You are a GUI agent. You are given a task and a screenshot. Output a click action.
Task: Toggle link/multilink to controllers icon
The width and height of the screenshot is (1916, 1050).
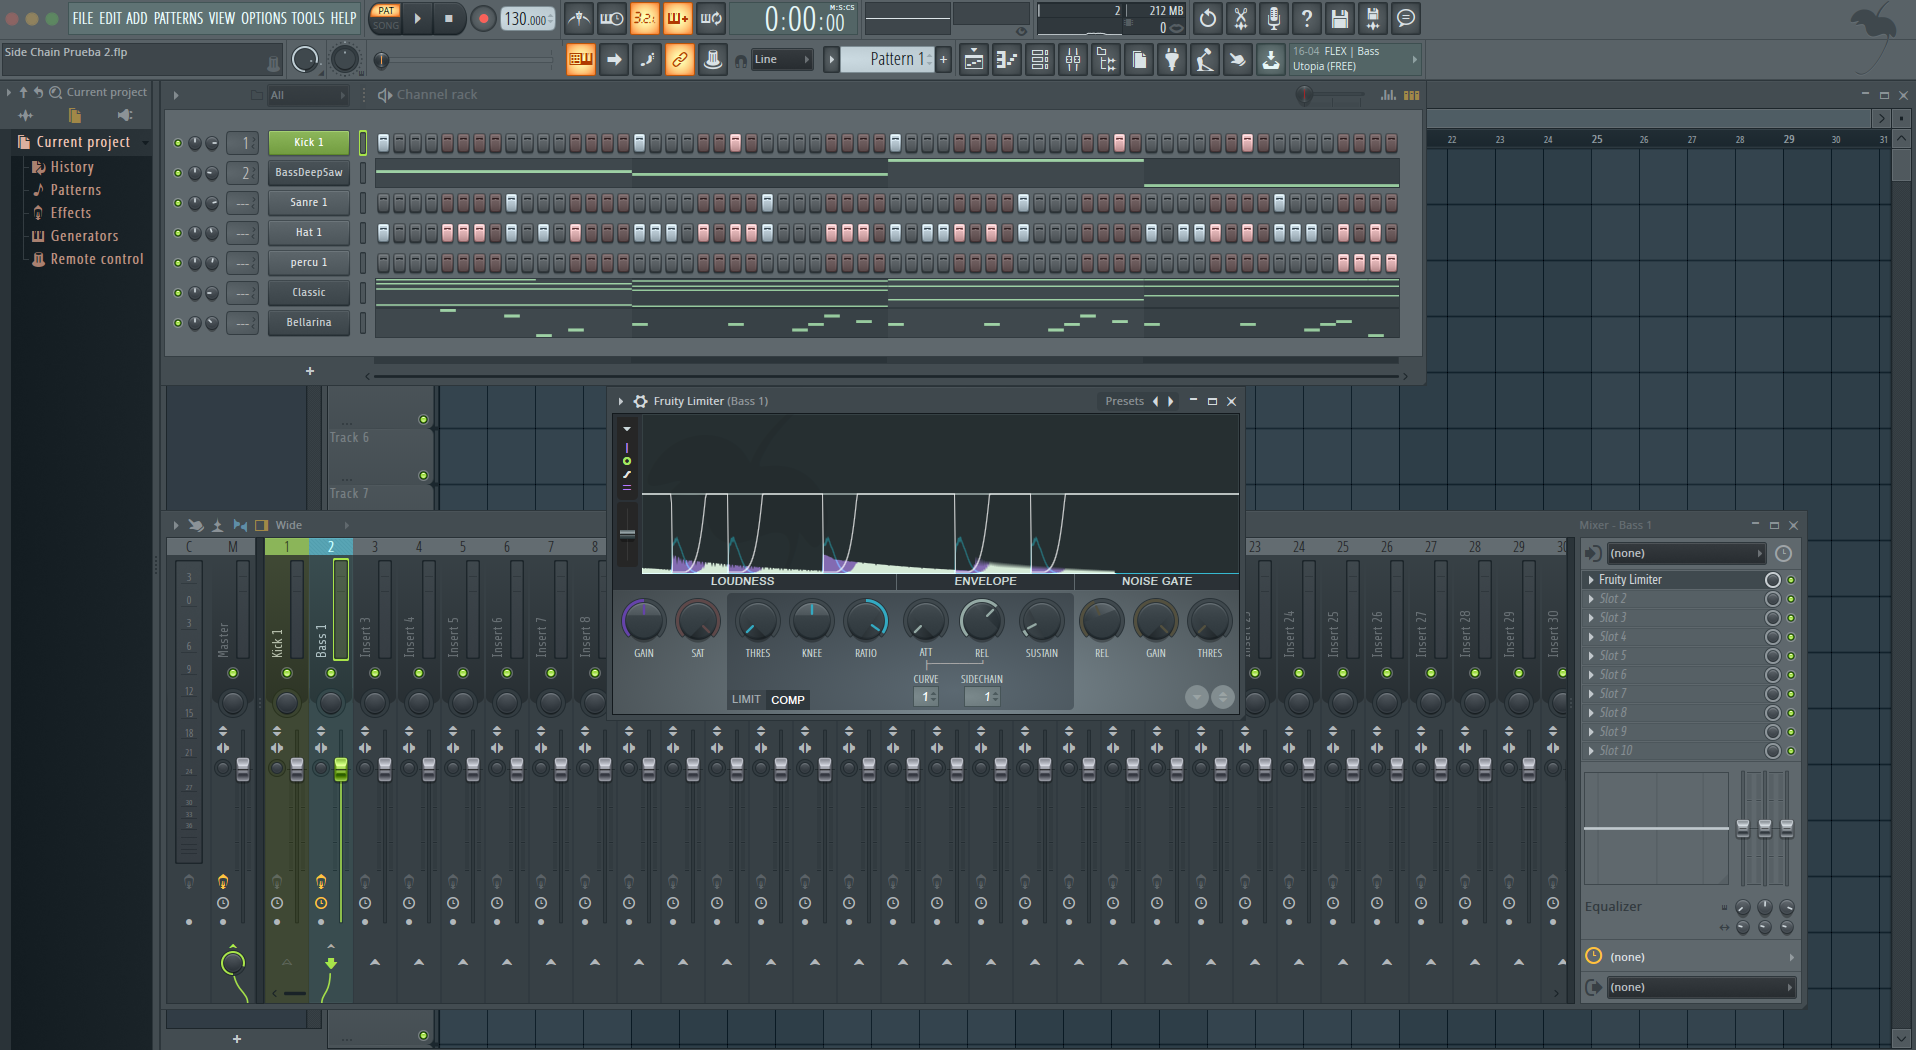[680, 60]
